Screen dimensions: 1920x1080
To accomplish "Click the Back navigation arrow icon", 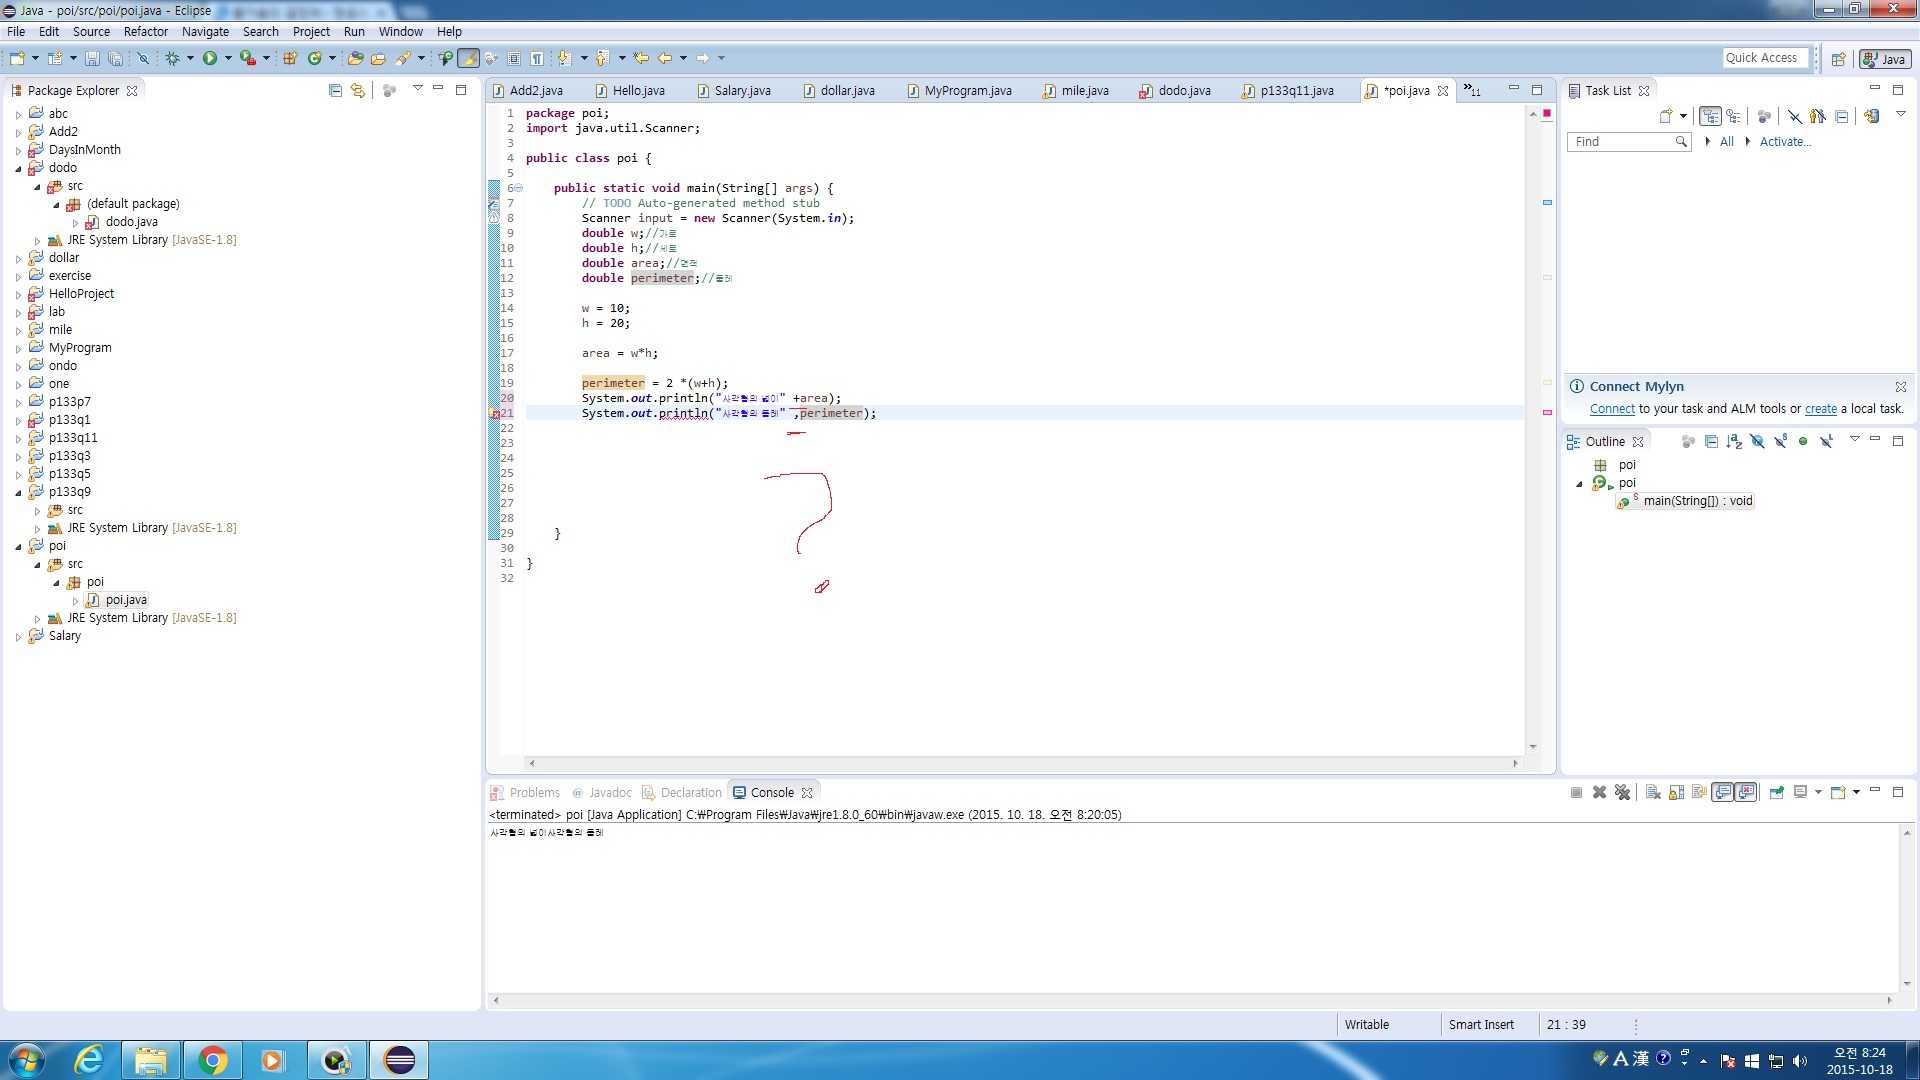I will coord(665,59).
